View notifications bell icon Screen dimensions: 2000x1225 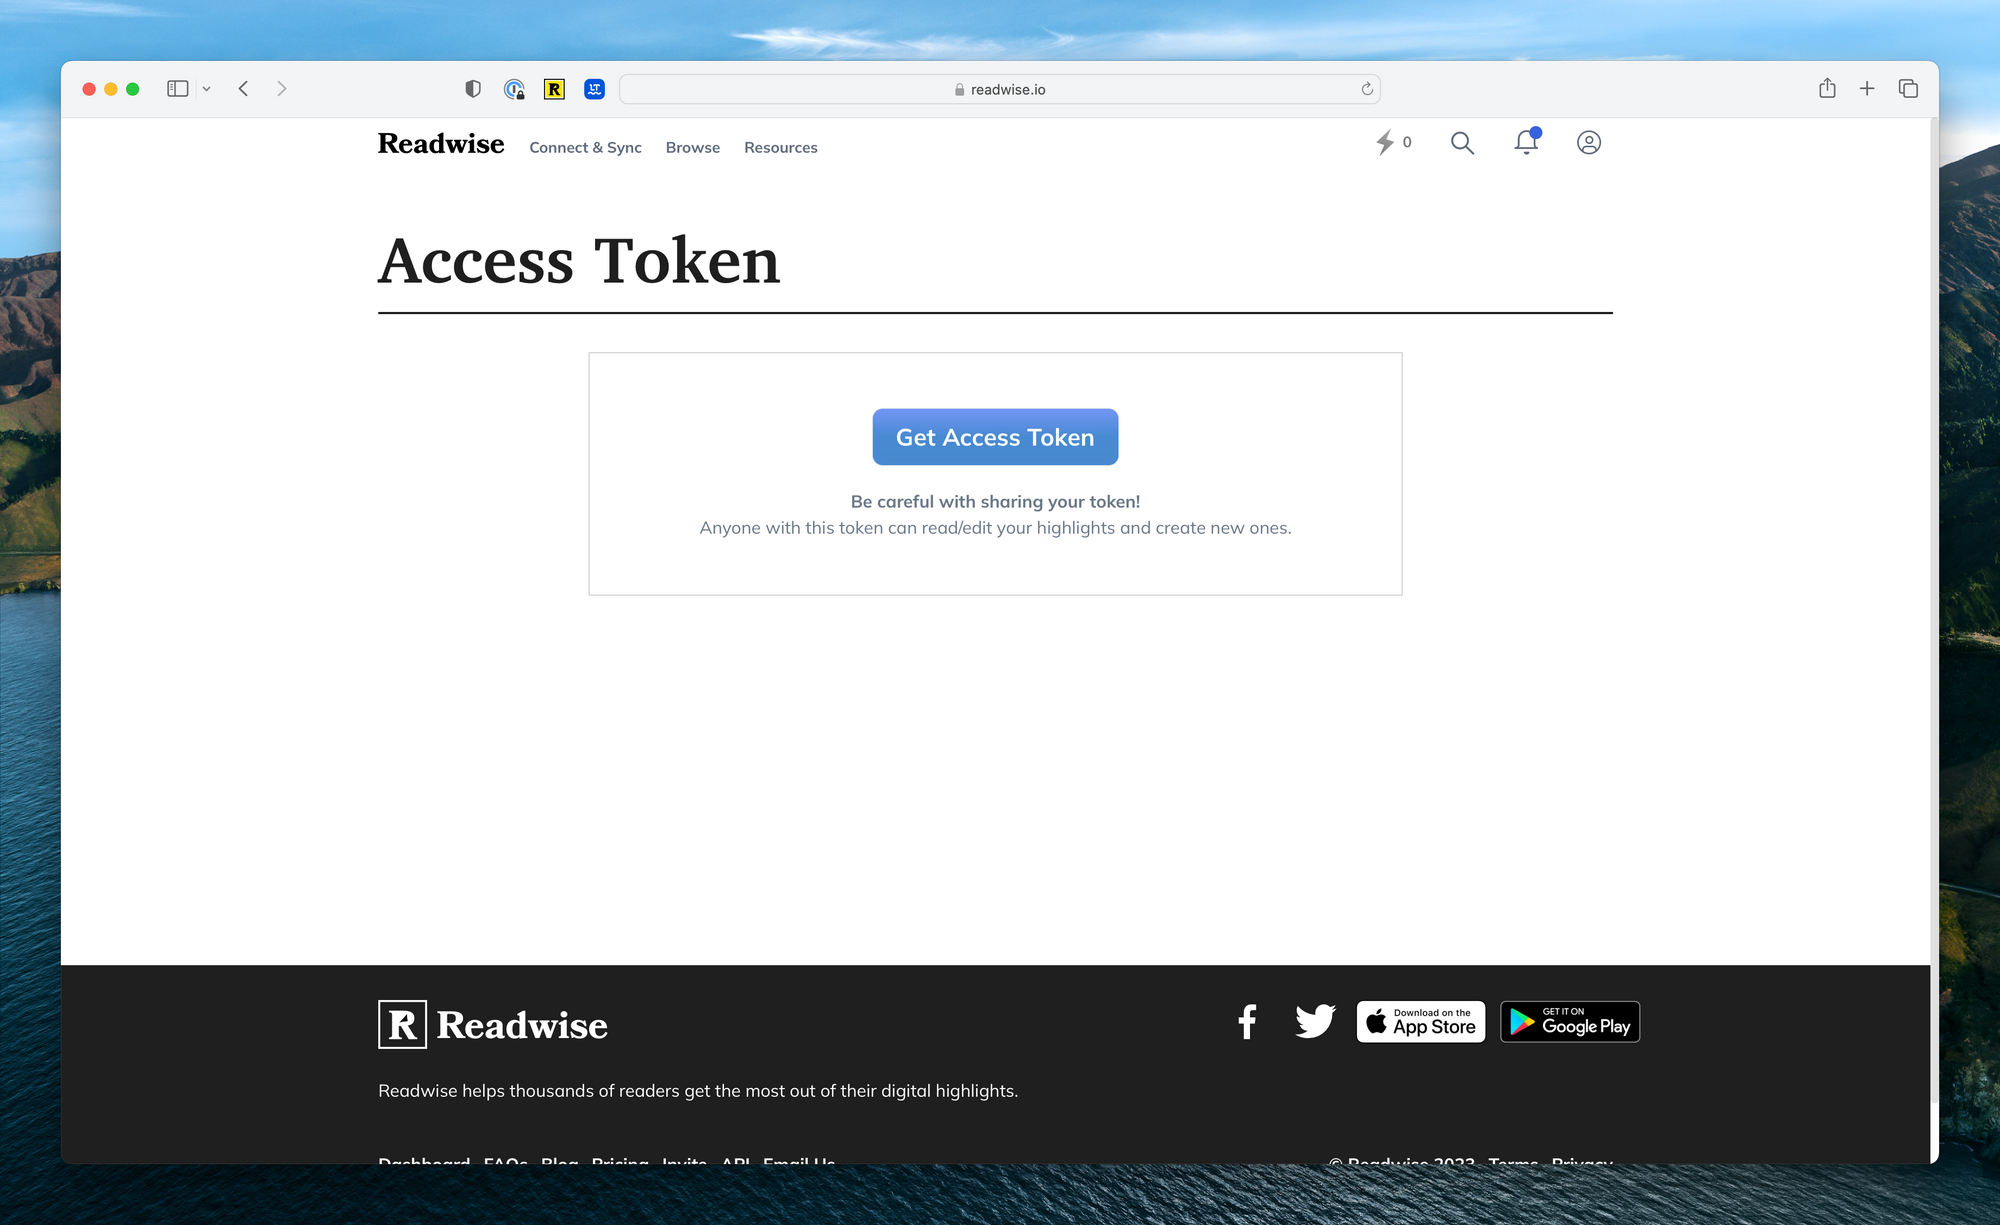(1527, 141)
